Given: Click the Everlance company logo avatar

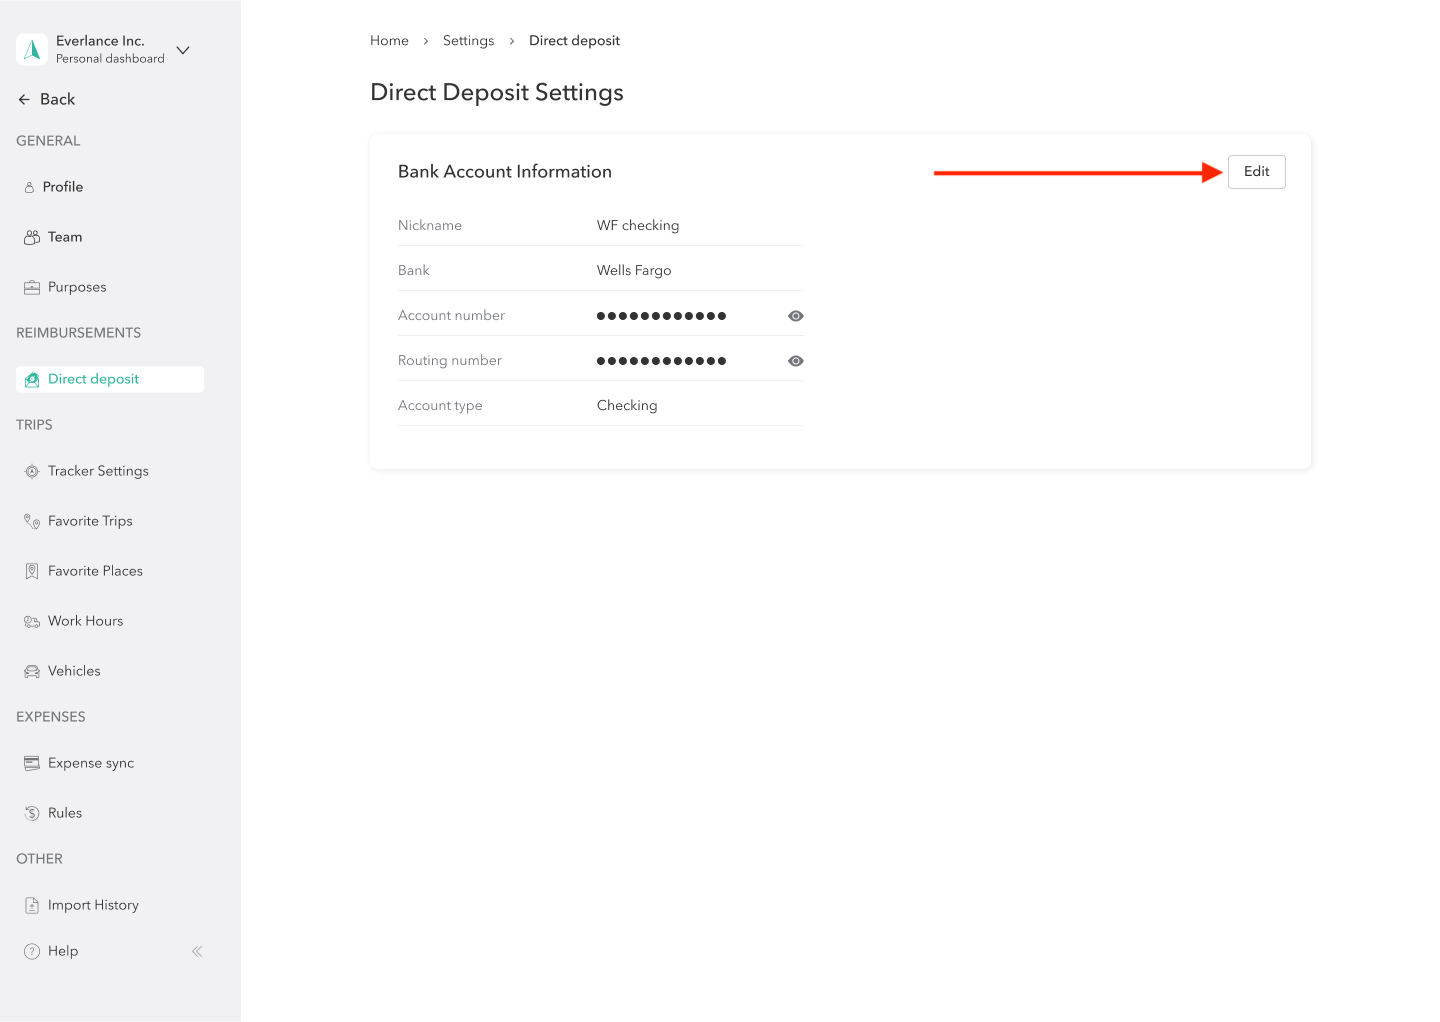Looking at the screenshot, I should tap(32, 49).
